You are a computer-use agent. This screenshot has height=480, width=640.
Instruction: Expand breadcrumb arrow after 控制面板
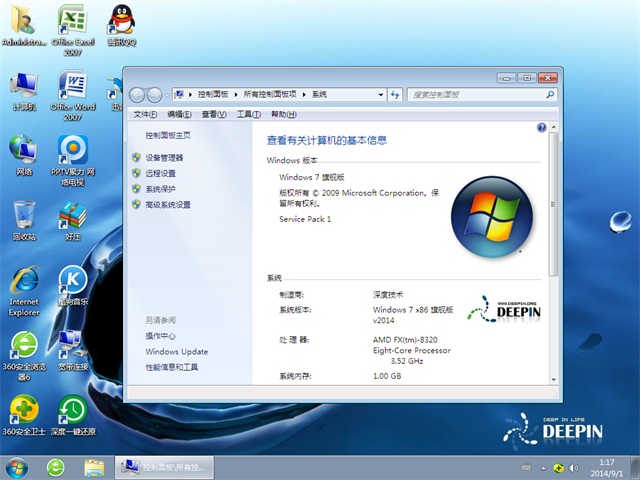click(236, 95)
